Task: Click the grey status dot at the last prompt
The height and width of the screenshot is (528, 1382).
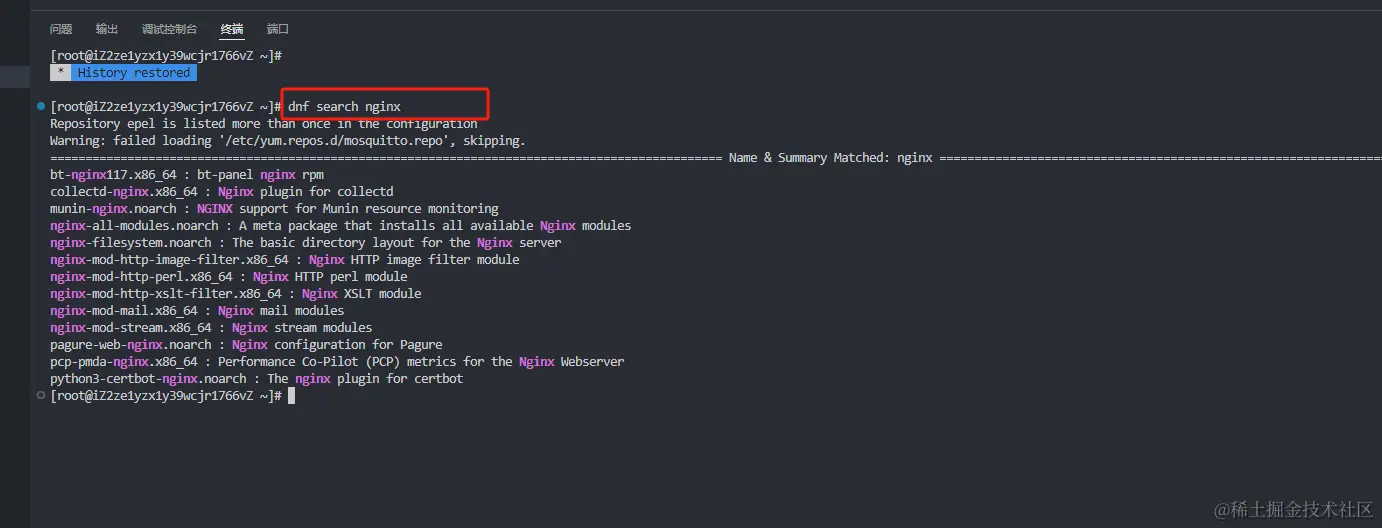Action: point(41,396)
